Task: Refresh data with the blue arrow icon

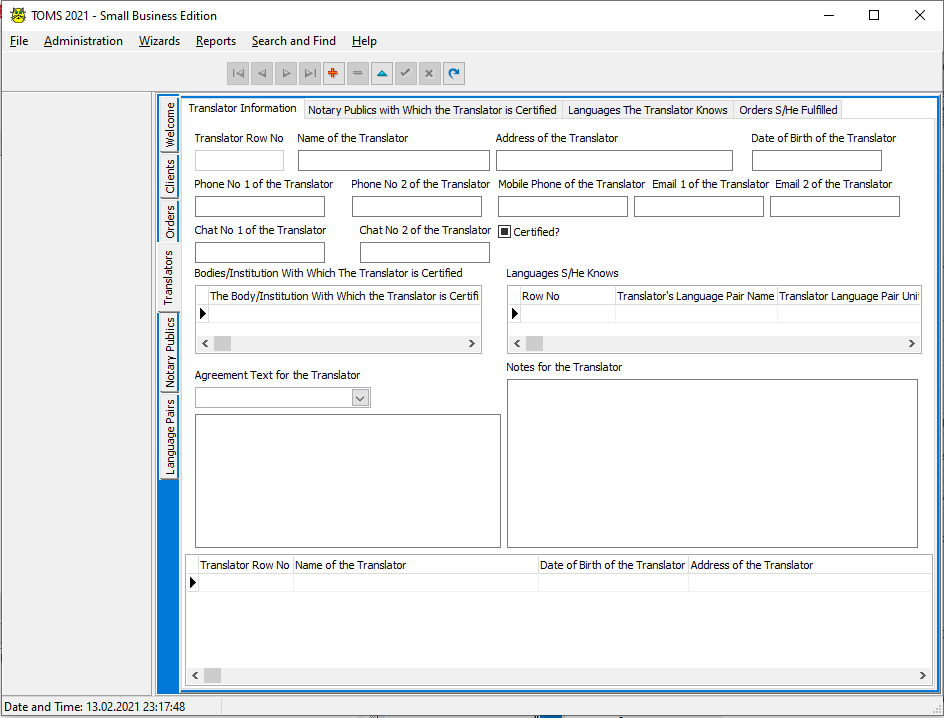Action: click(454, 73)
